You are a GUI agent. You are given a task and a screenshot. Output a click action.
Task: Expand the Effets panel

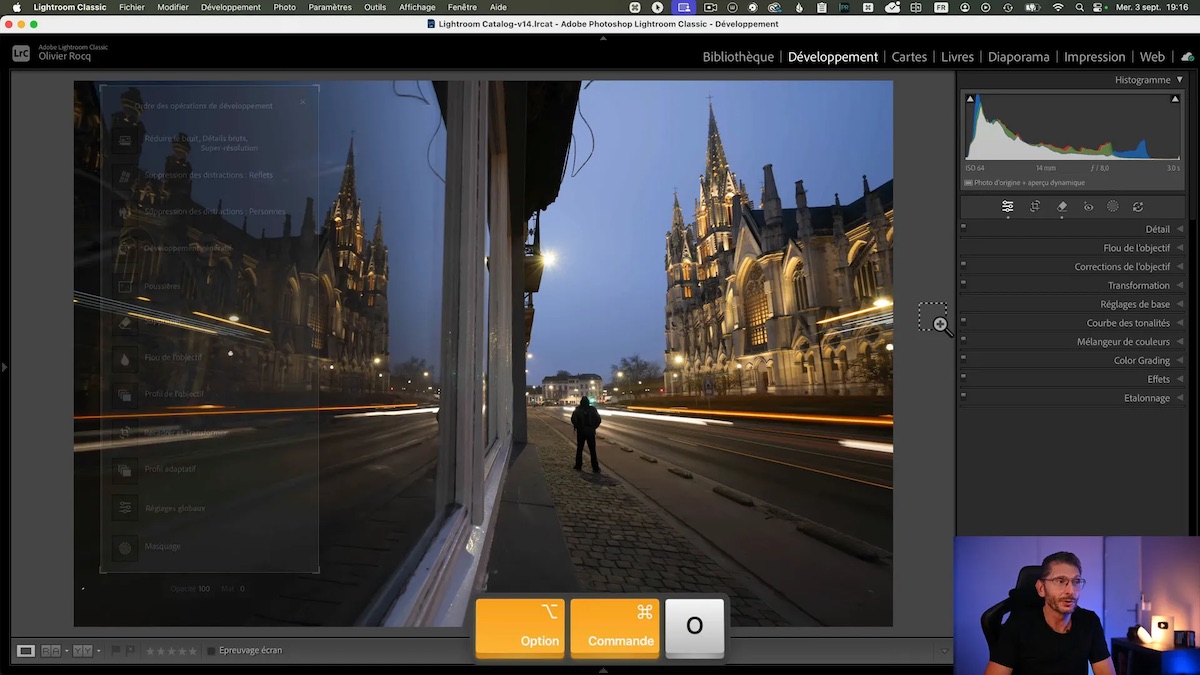pos(1180,379)
